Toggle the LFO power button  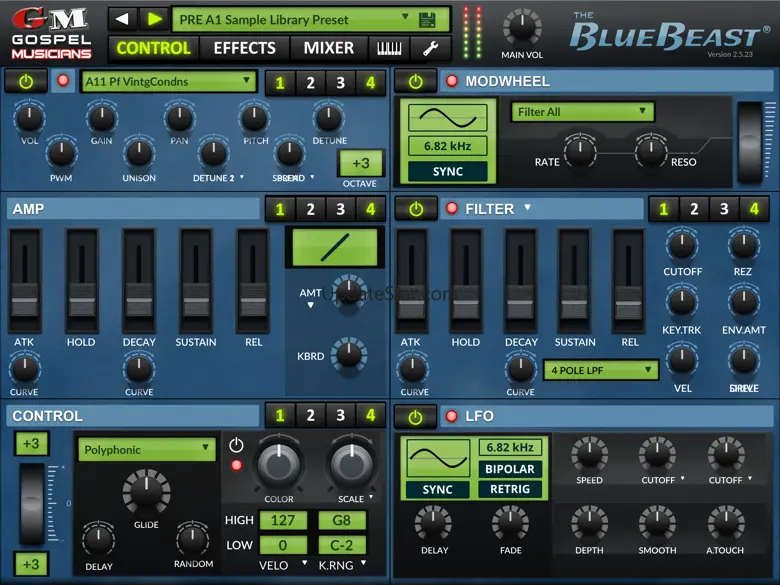pyautogui.click(x=415, y=417)
